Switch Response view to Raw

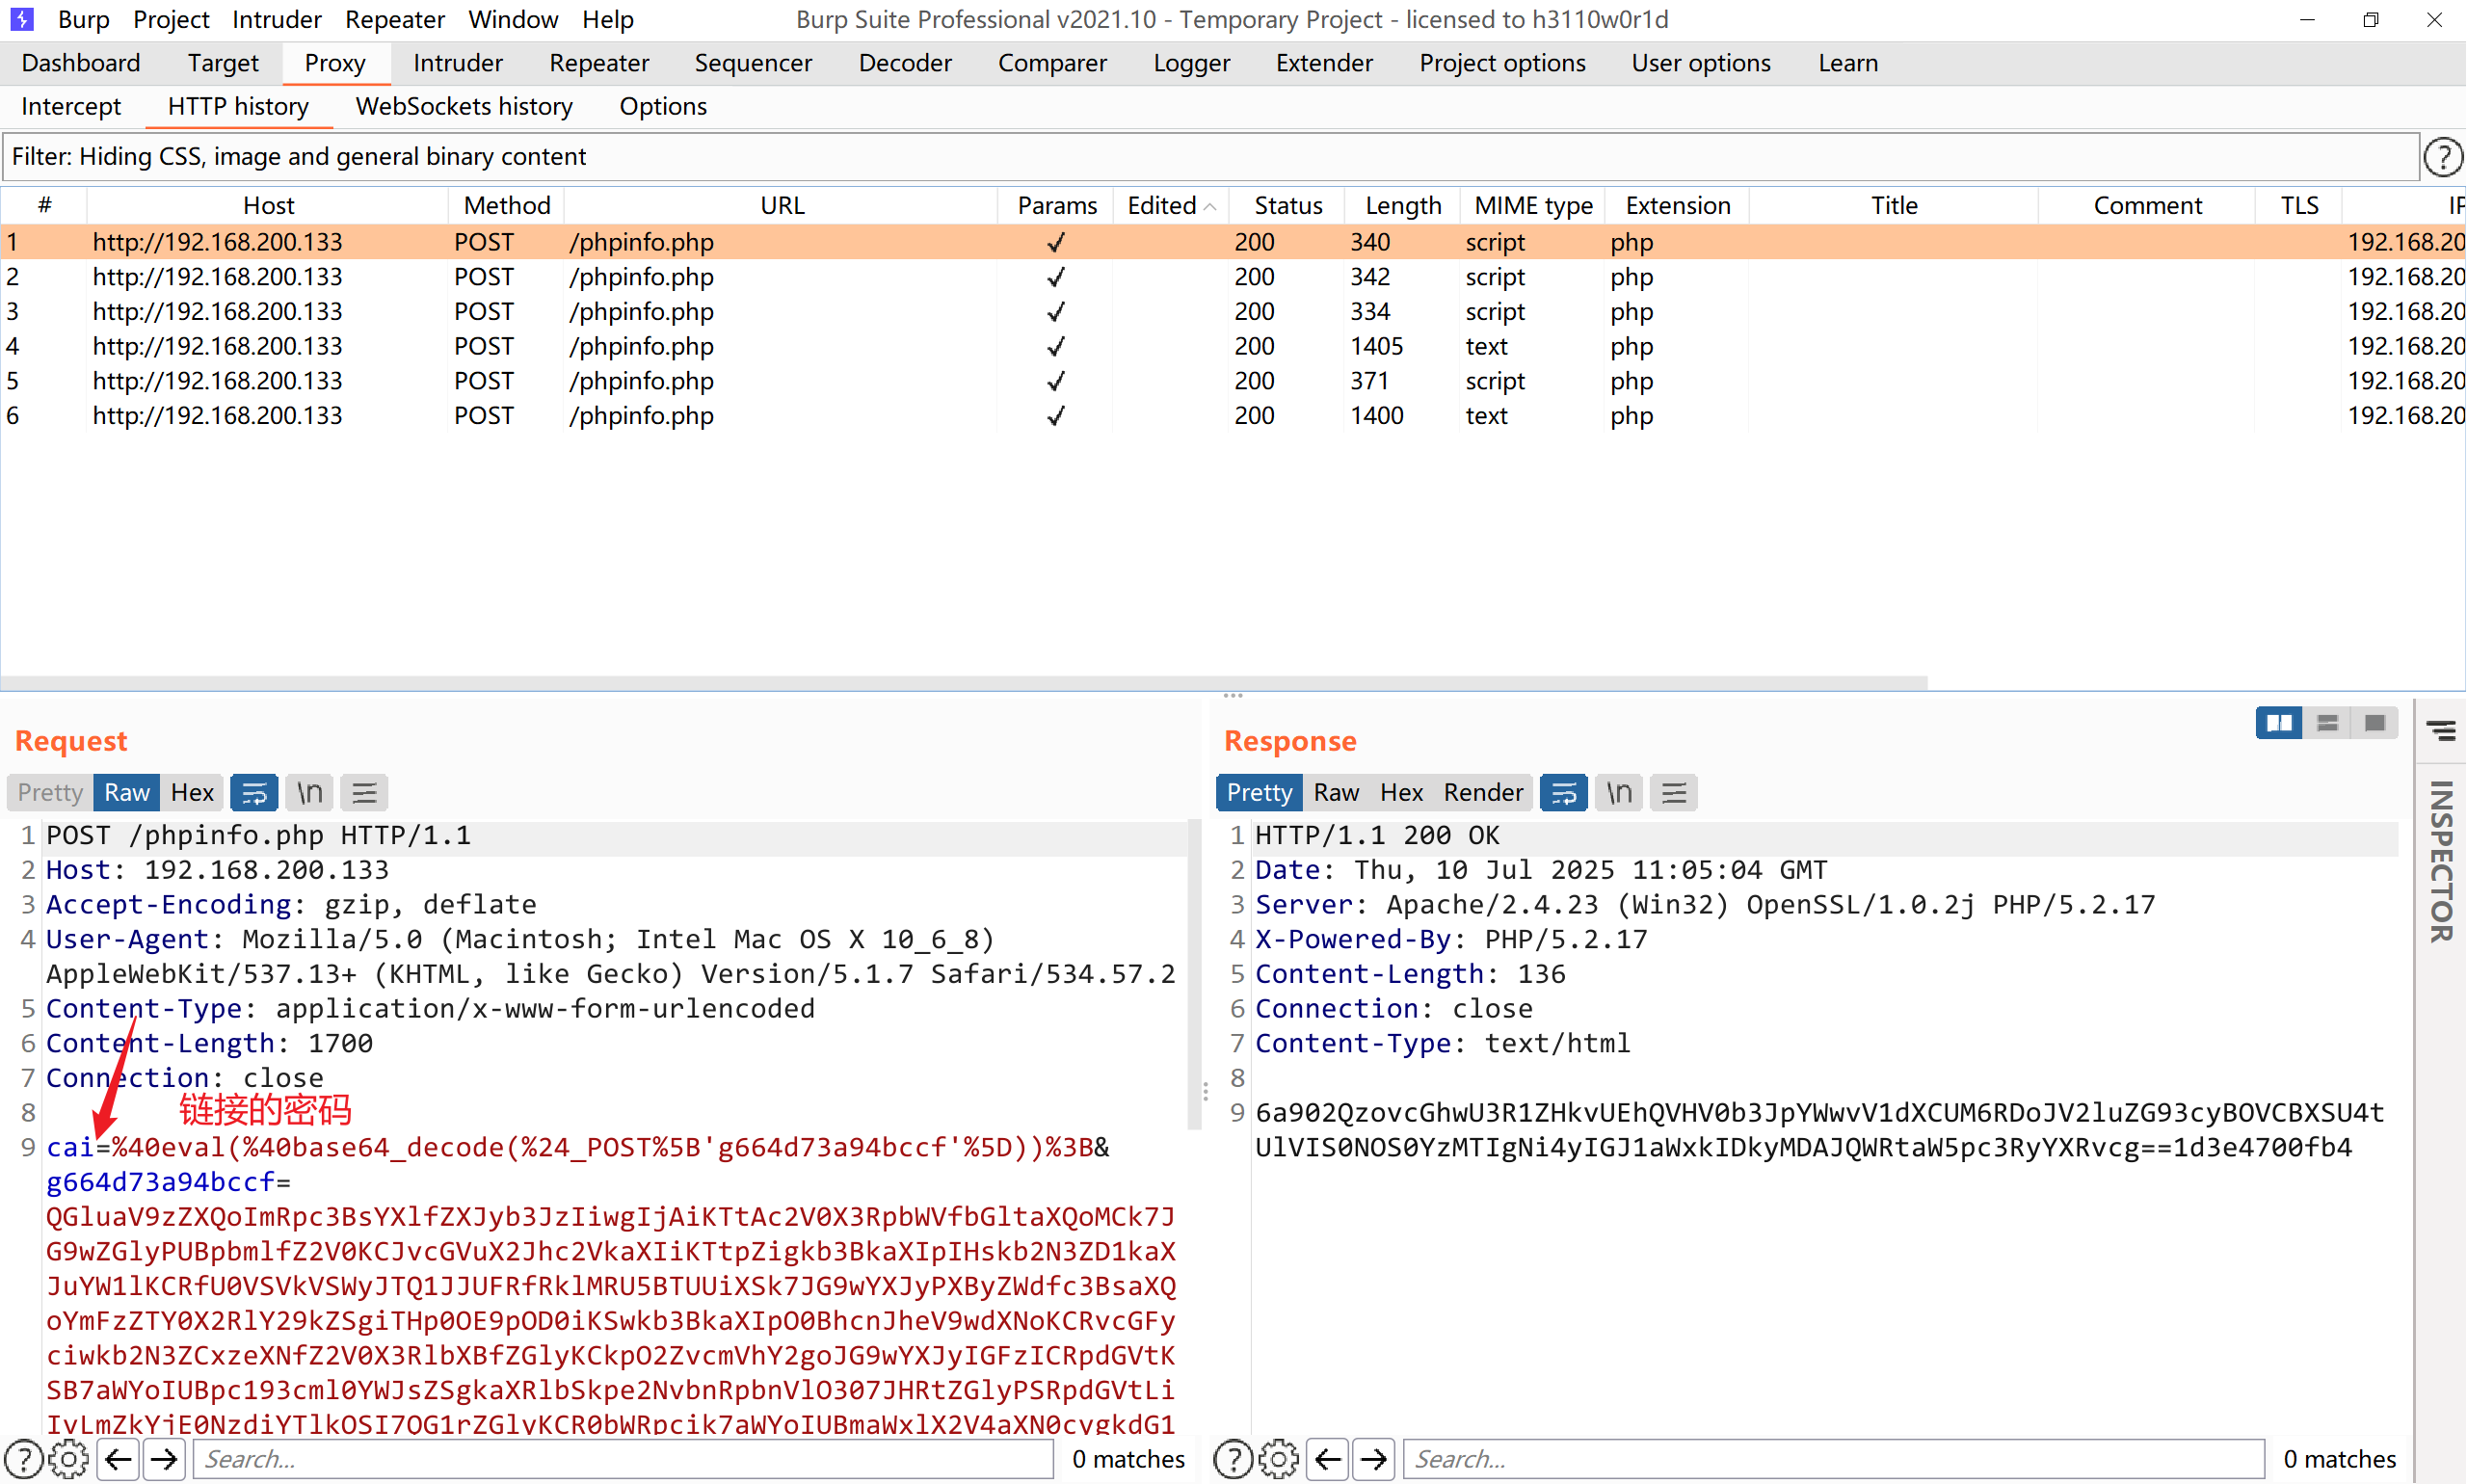(1336, 793)
